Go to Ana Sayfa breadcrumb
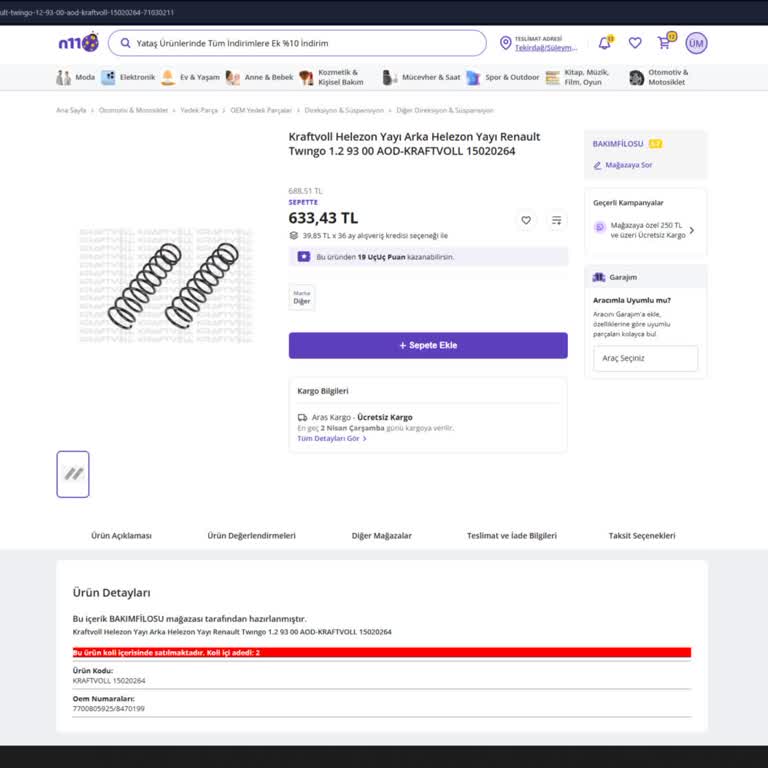Image resolution: width=768 pixels, height=768 pixels. click(71, 110)
